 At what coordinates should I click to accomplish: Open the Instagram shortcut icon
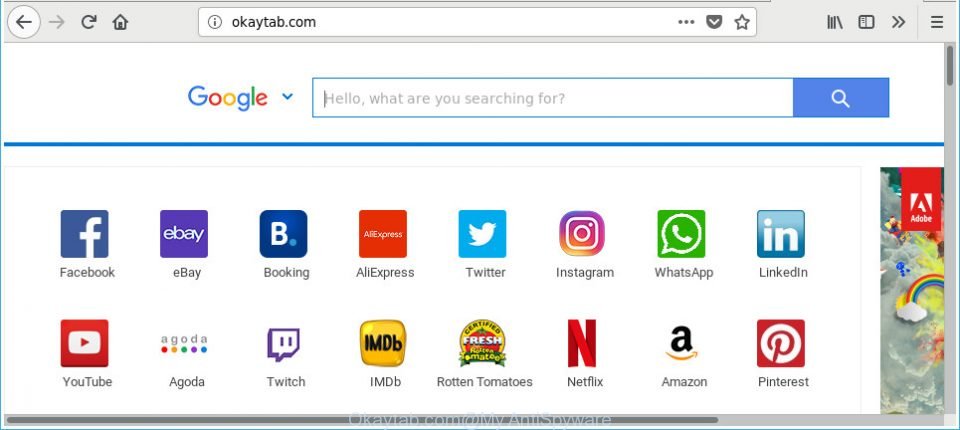pyautogui.click(x=582, y=233)
